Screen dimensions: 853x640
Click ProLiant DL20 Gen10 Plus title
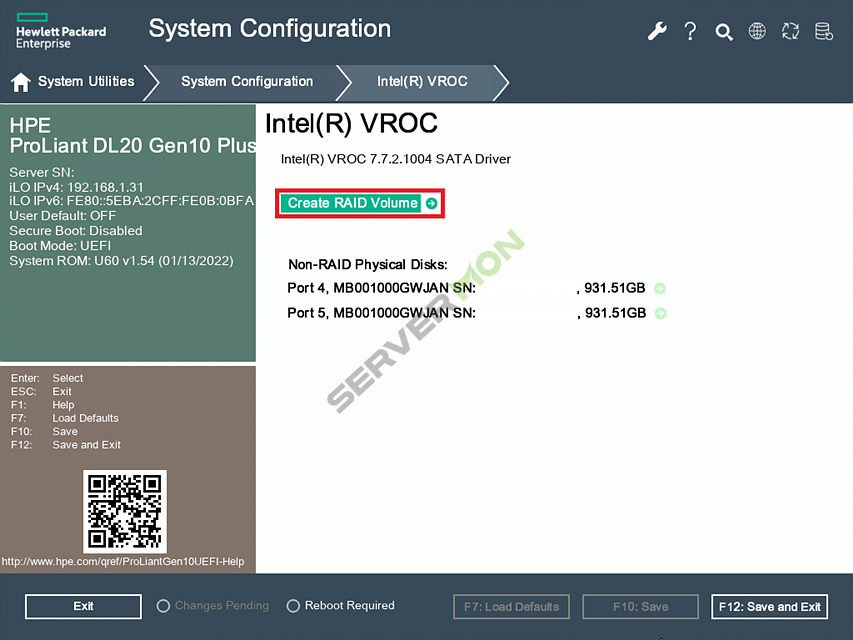click(x=133, y=146)
